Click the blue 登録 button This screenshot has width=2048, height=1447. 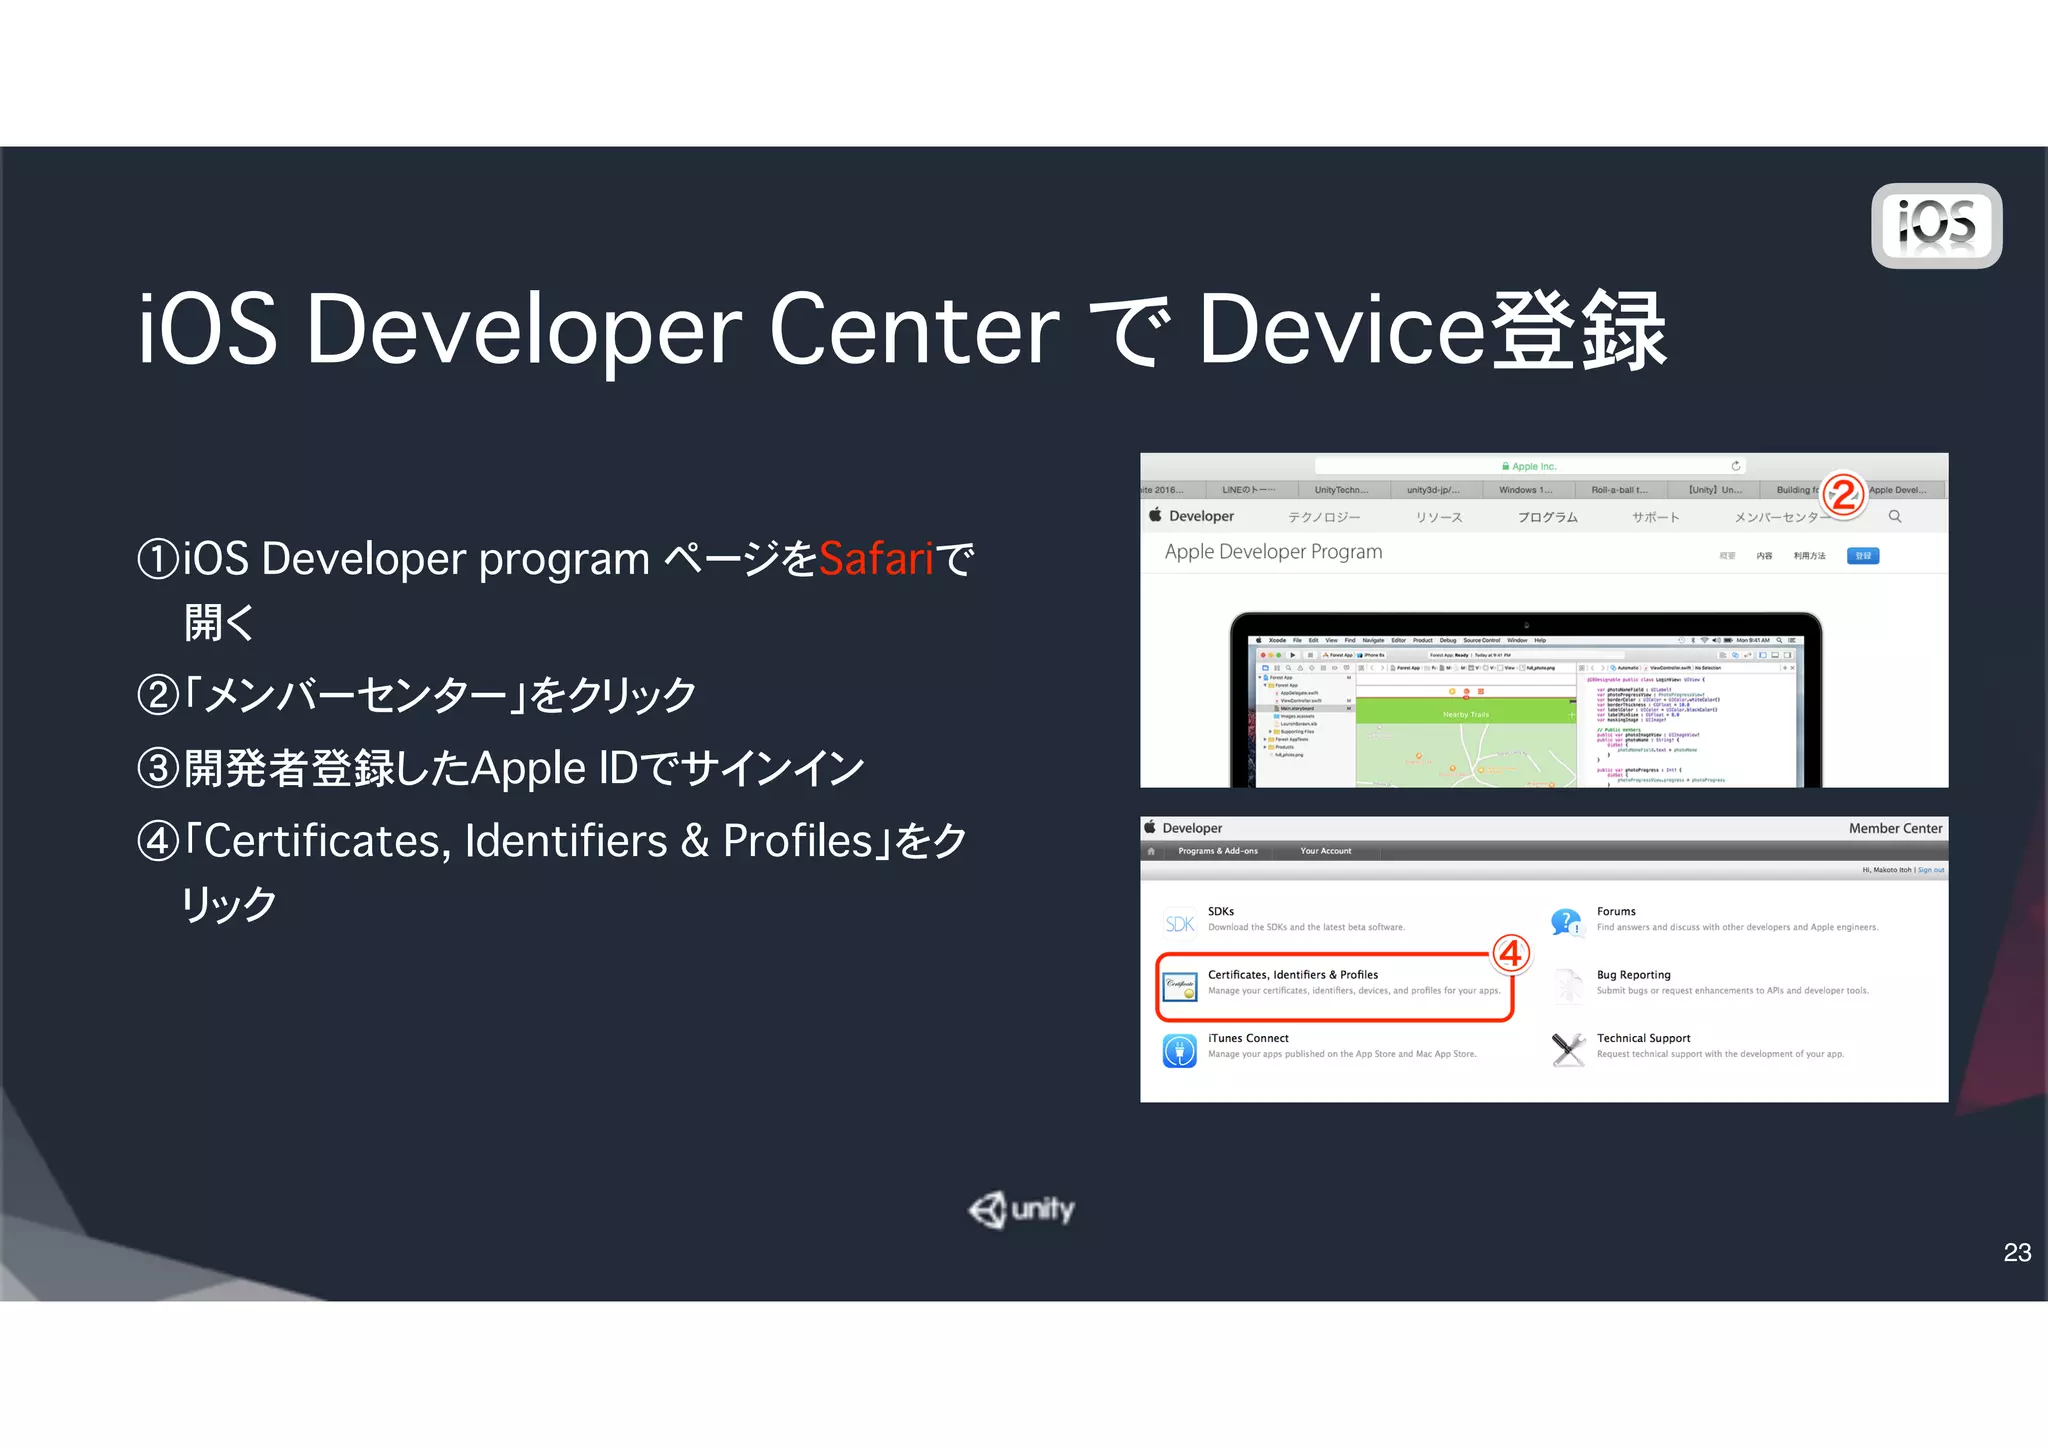click(x=1863, y=556)
